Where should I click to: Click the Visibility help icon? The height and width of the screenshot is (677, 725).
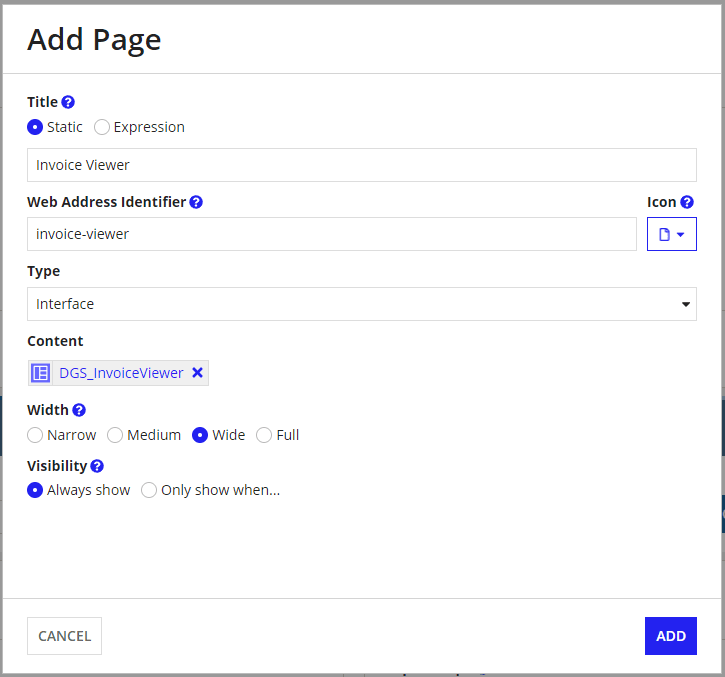click(x=97, y=466)
